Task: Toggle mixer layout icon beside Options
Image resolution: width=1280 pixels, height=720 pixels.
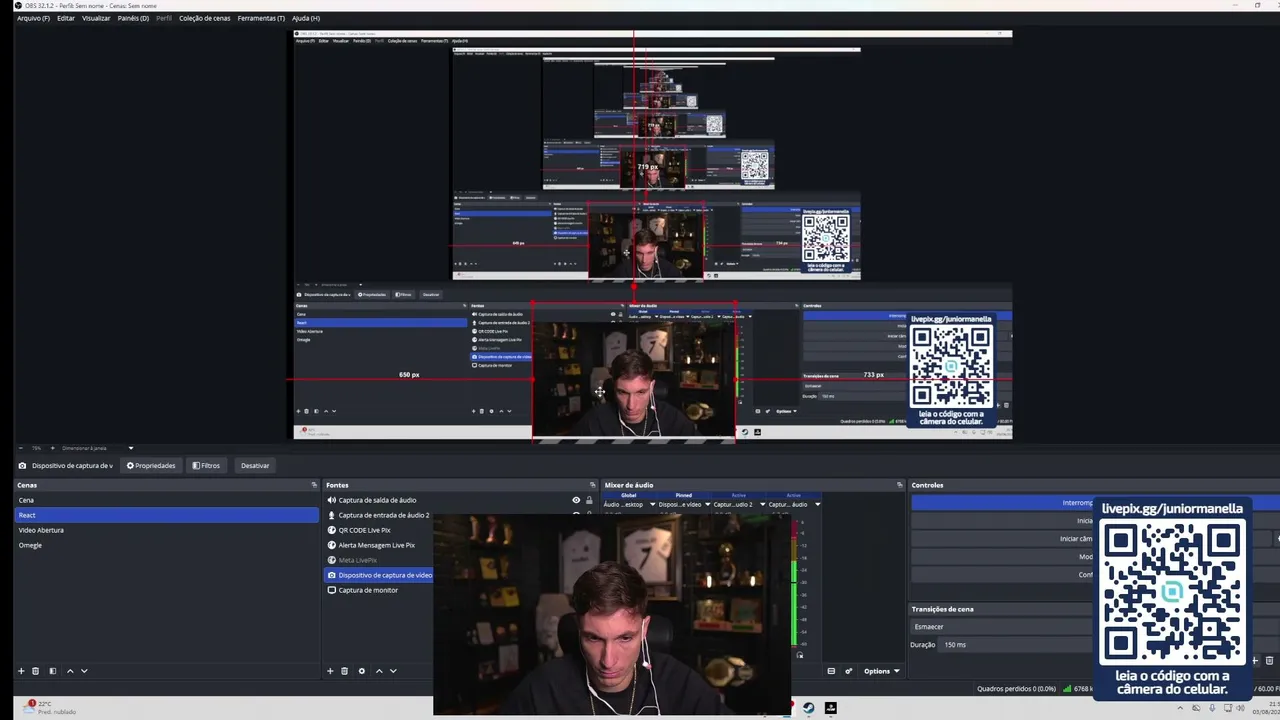Action: click(x=831, y=671)
